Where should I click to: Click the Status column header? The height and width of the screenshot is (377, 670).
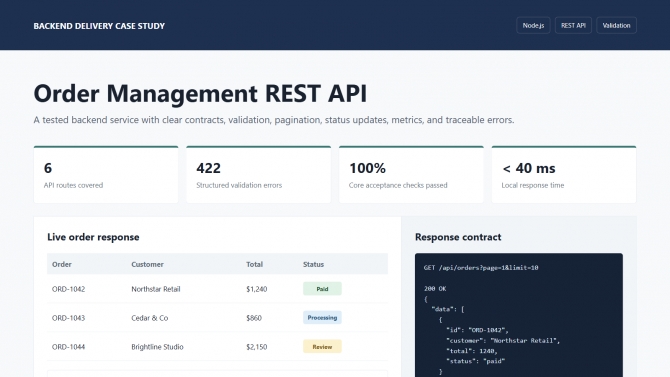pyautogui.click(x=313, y=264)
